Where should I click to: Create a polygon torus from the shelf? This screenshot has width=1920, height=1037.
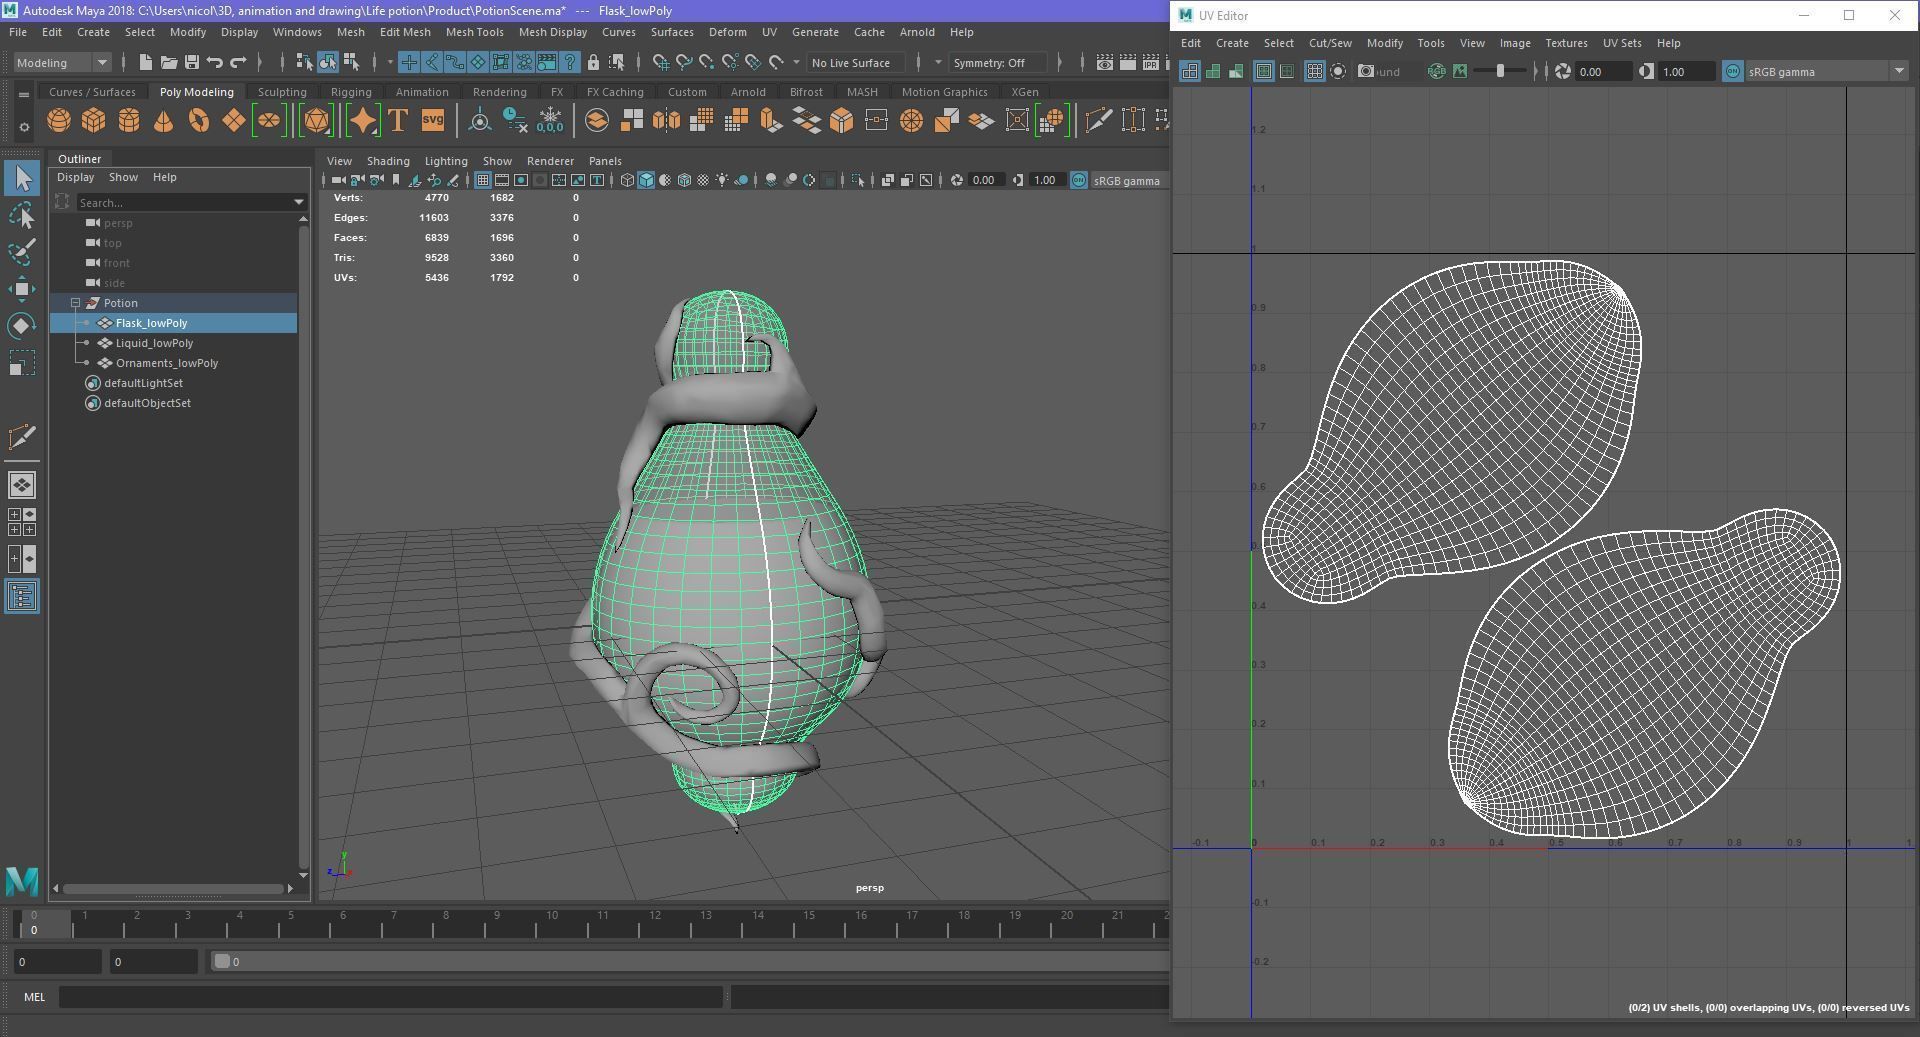point(199,121)
